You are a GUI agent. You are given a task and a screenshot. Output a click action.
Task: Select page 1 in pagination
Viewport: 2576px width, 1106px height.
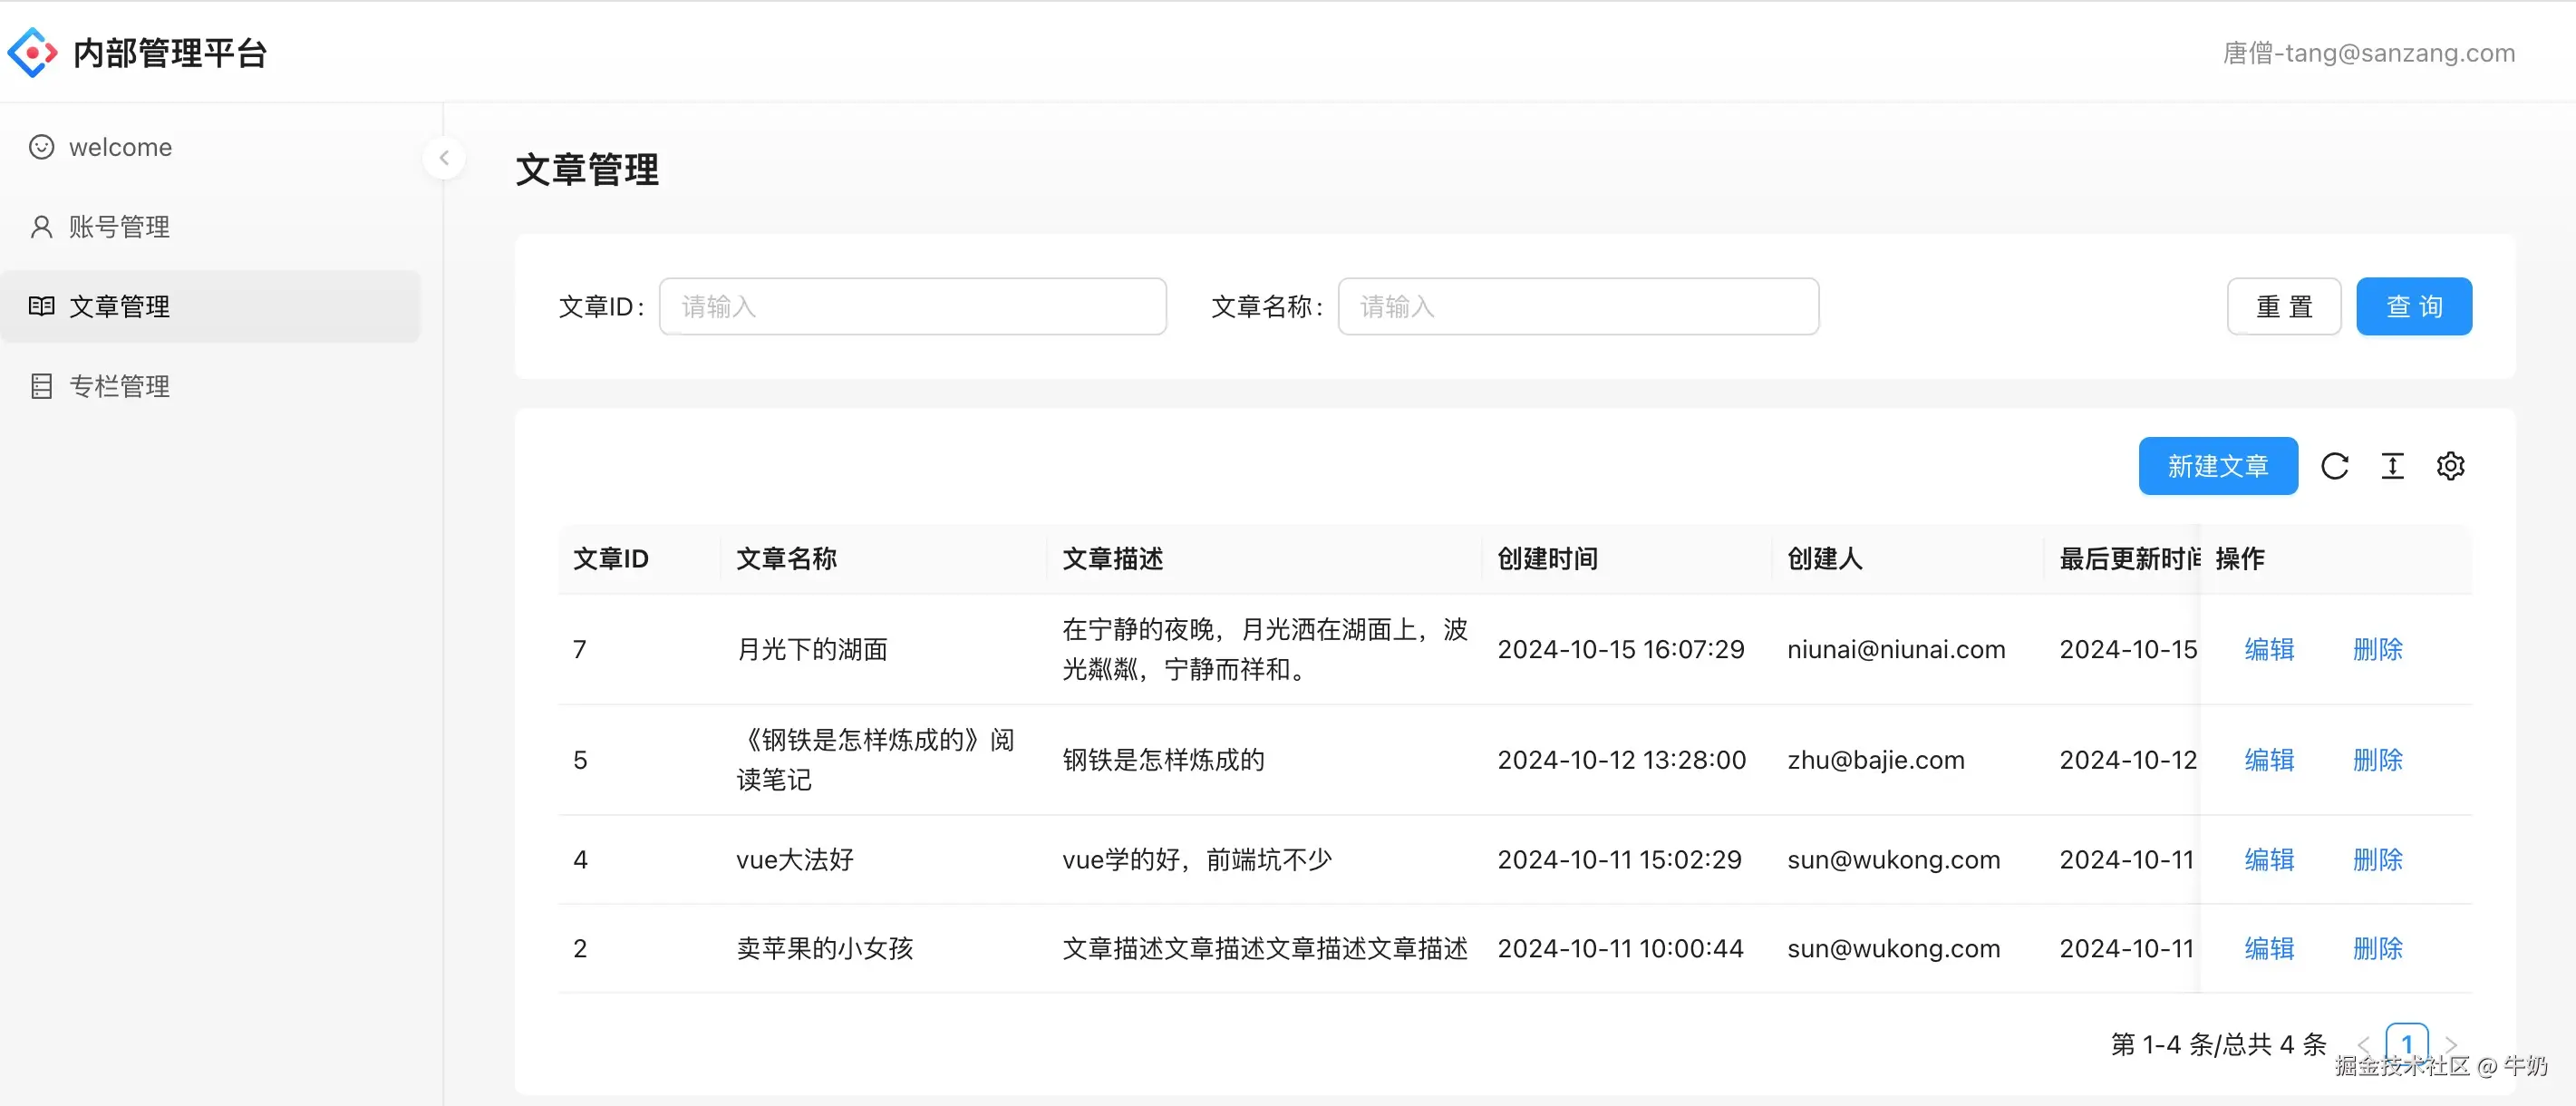click(2407, 1044)
